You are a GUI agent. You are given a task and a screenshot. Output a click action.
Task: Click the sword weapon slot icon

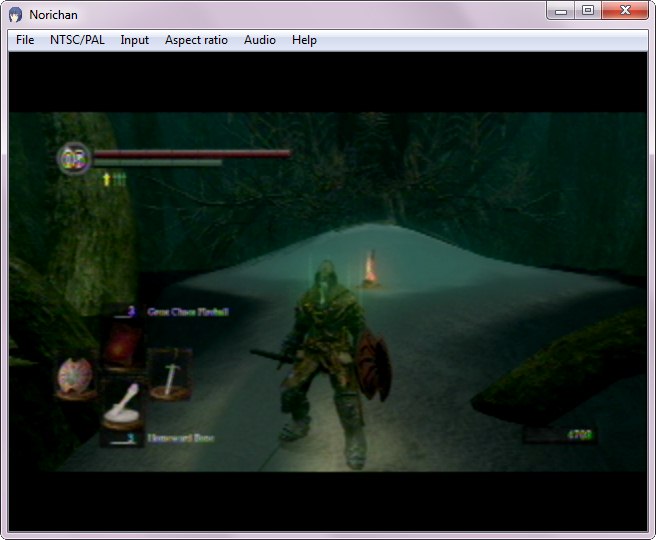tap(170, 374)
